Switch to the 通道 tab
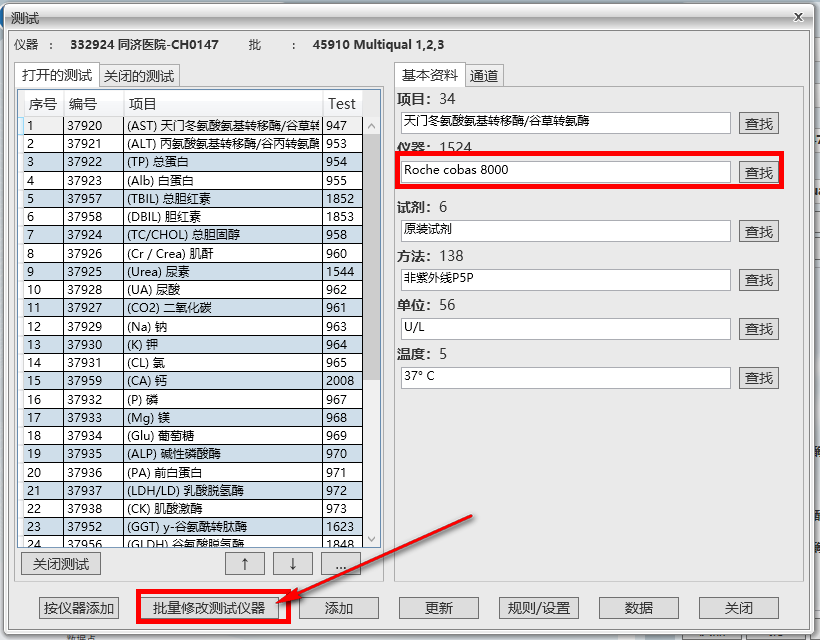The width and height of the screenshot is (820, 640). click(486, 74)
